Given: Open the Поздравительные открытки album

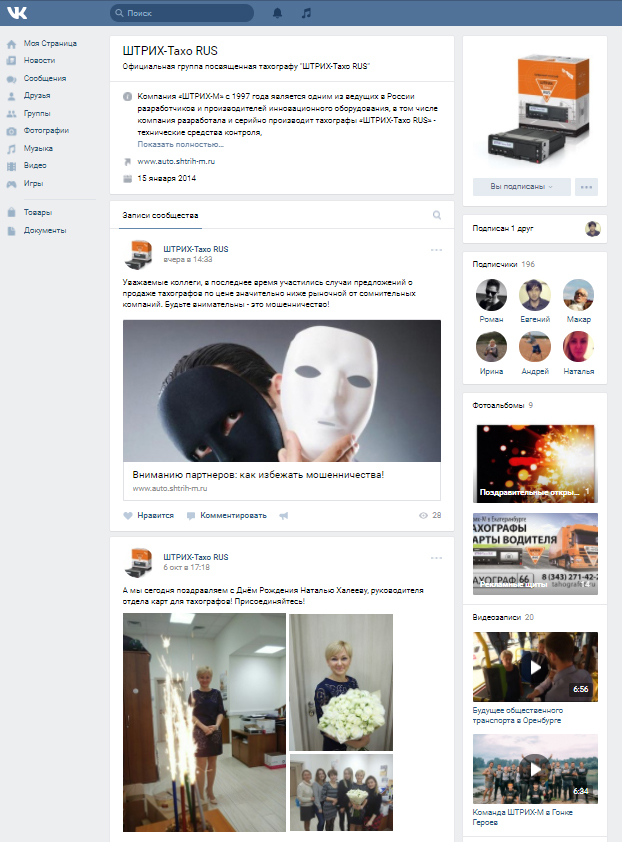Looking at the screenshot, I should coord(535,463).
